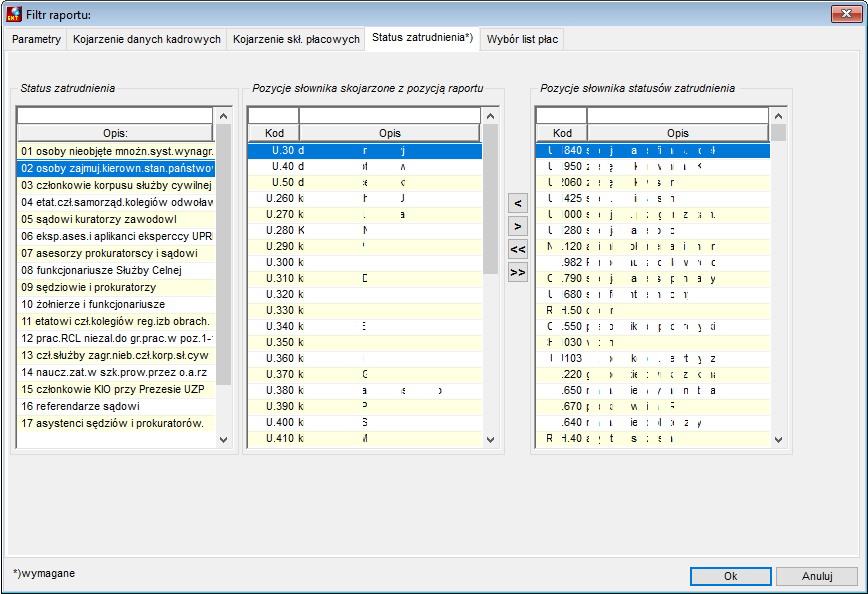Select row 14 naucz.zat.w szk.prow.przez o.a.rz
The height and width of the screenshot is (594, 868).
116,372
